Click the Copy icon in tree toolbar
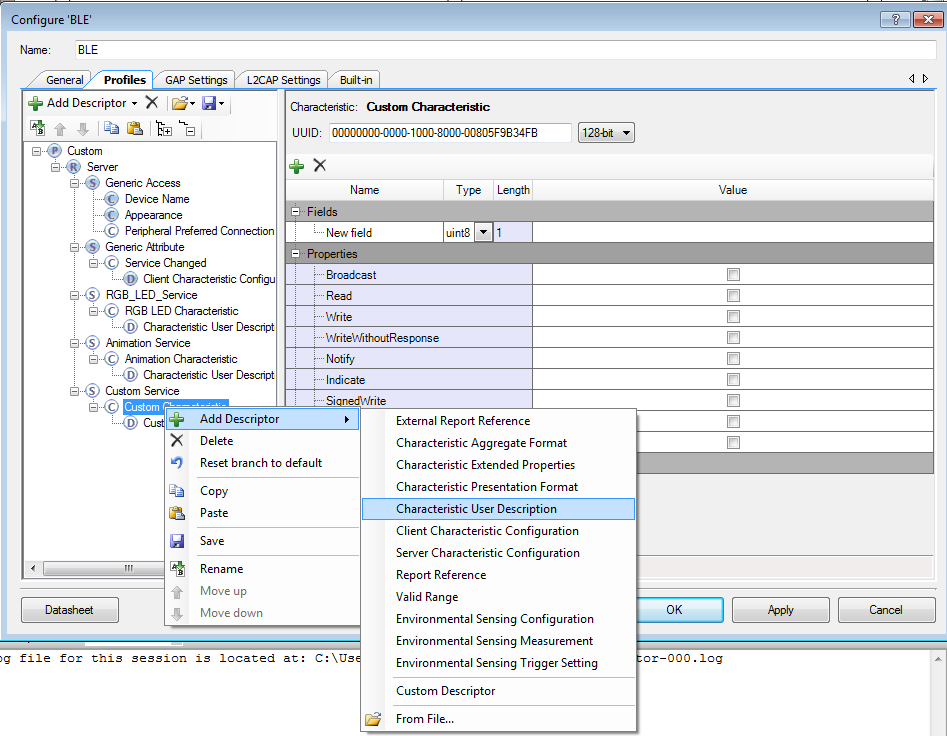The width and height of the screenshot is (947, 736). [112, 128]
